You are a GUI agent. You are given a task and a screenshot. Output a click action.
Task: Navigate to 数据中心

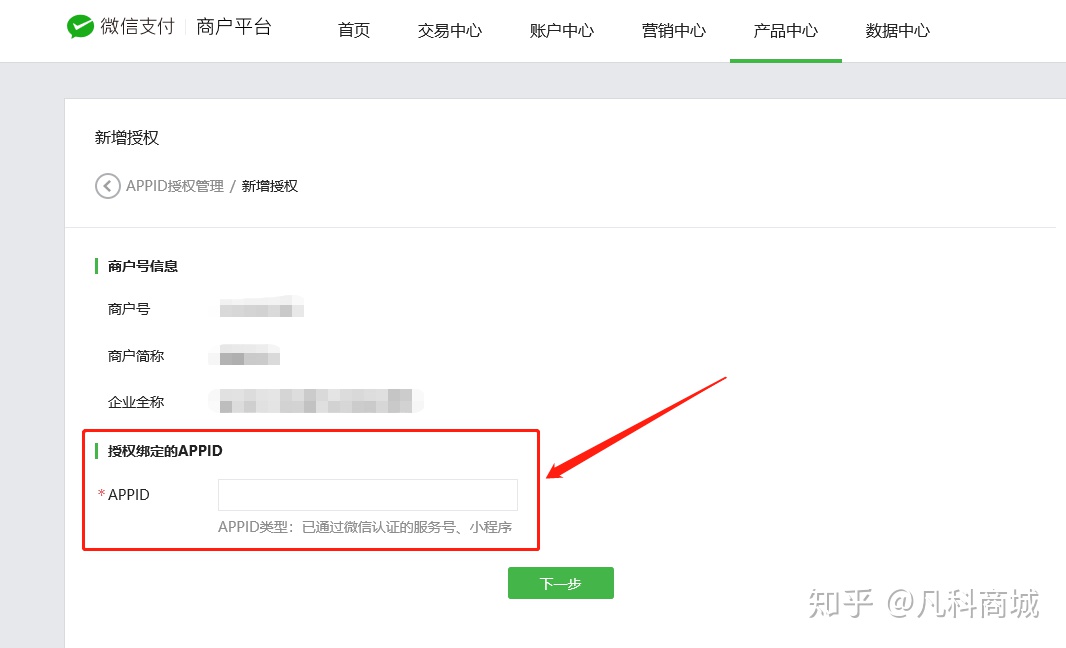coord(896,31)
